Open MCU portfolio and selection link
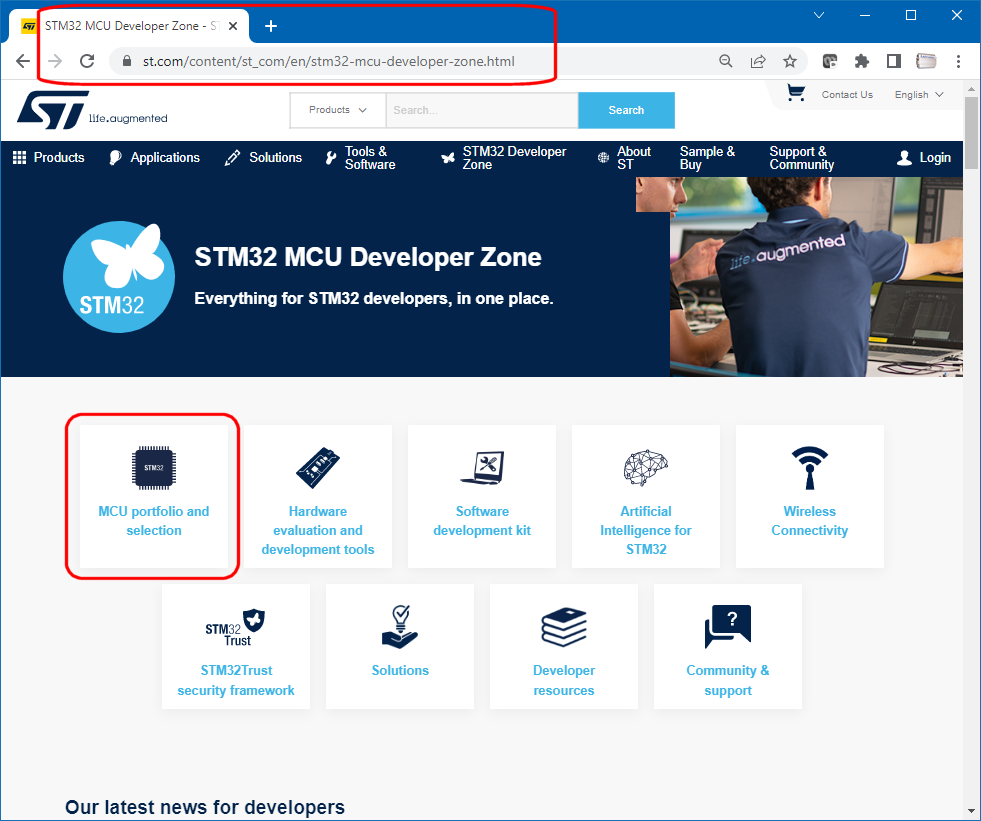Viewport: 981px width, 821px height. (x=154, y=521)
